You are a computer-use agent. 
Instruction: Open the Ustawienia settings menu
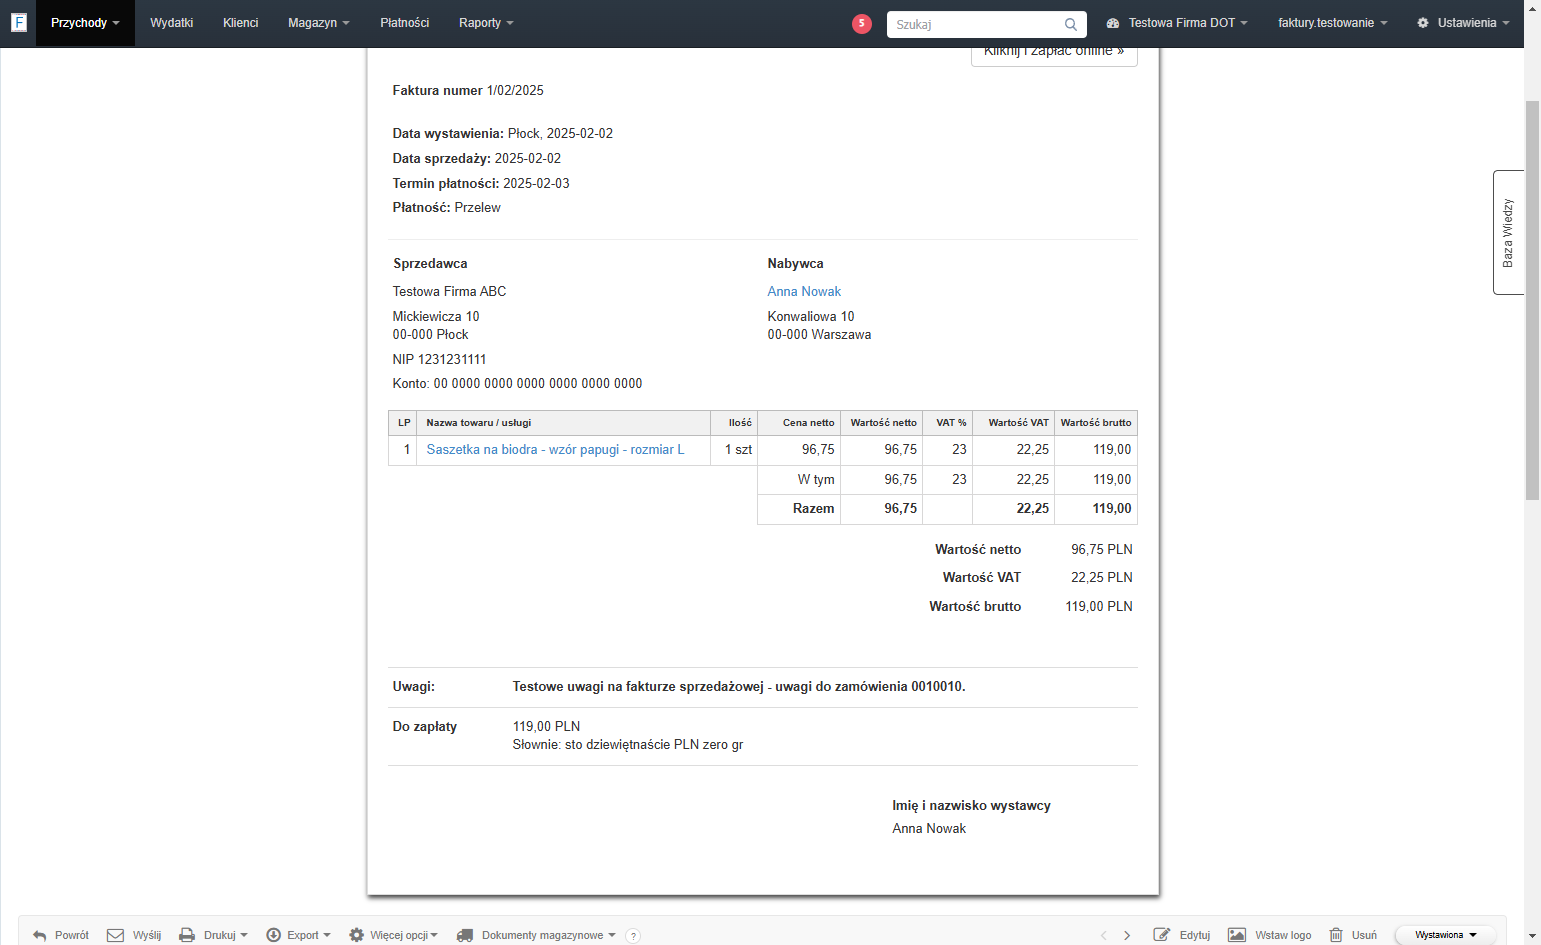pos(1463,23)
